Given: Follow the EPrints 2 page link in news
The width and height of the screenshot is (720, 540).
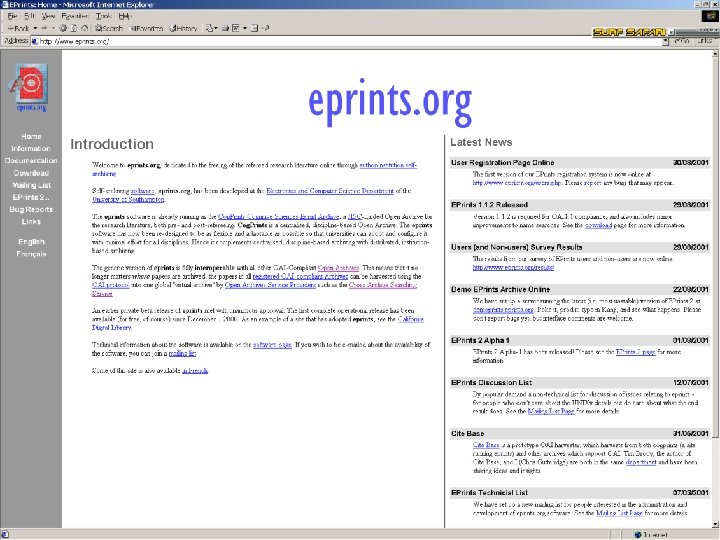Looking at the screenshot, I should coord(636,352).
